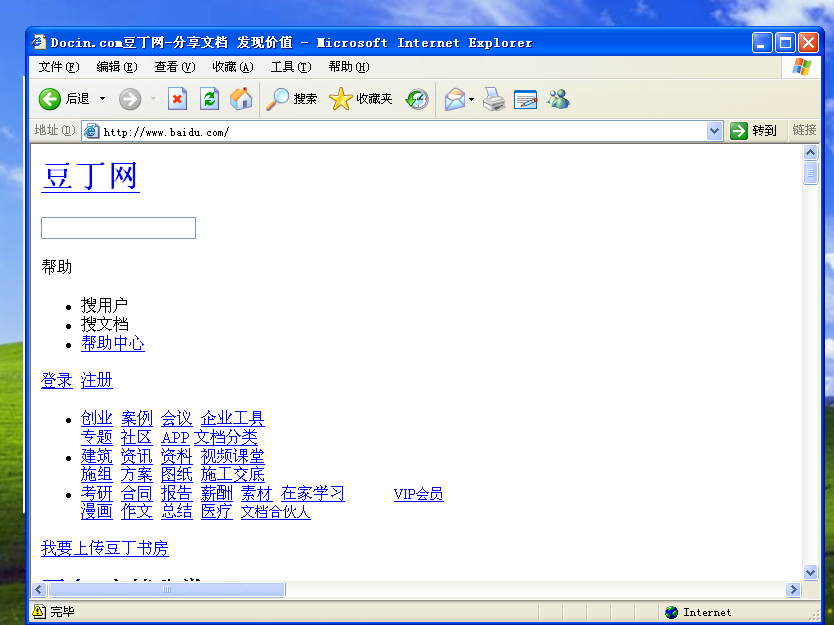Viewport: 834px width, 625px height.
Task: Open the 文档分类 link
Action: click(226, 437)
